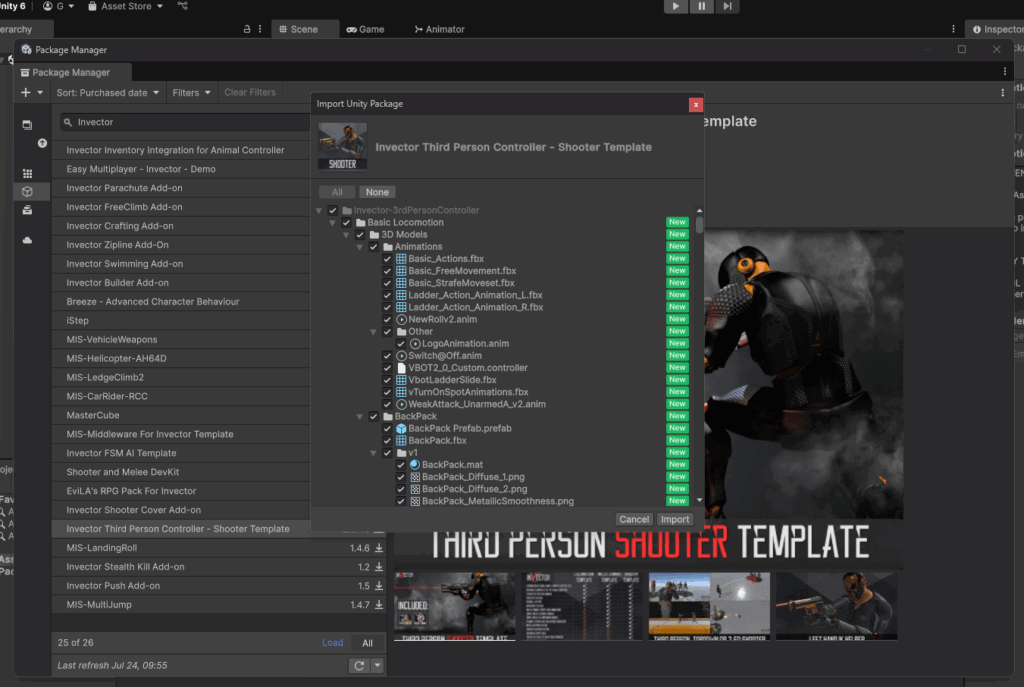Uncheck the Basic_Actions.fbx checkbox
Image resolution: width=1024 pixels, height=687 pixels.
387,259
